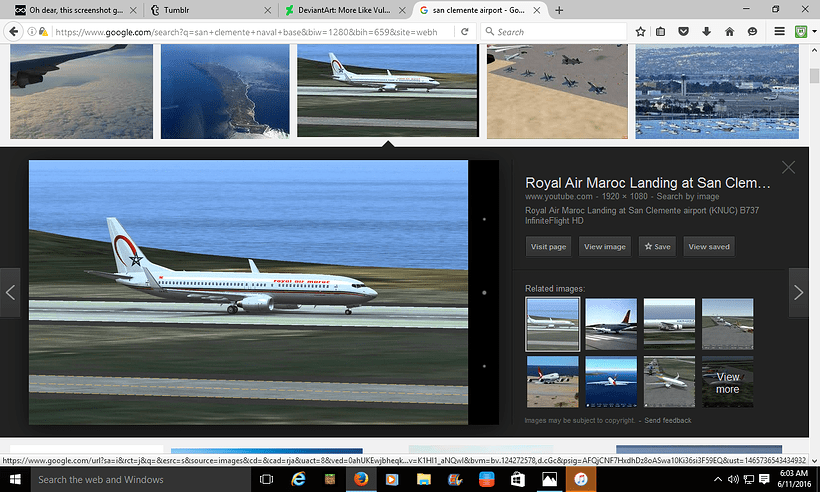
Task: Open the volume speaker icon in tray
Action: 733,479
